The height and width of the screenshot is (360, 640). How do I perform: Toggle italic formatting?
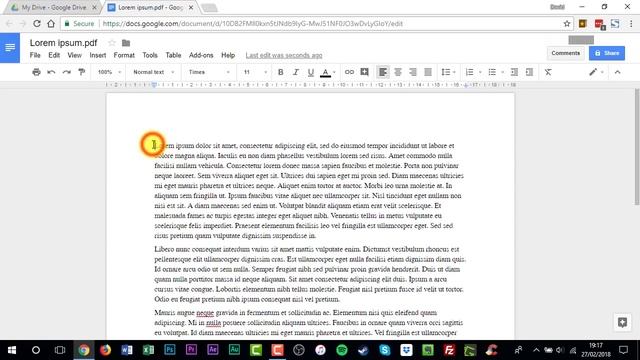tap(296, 72)
